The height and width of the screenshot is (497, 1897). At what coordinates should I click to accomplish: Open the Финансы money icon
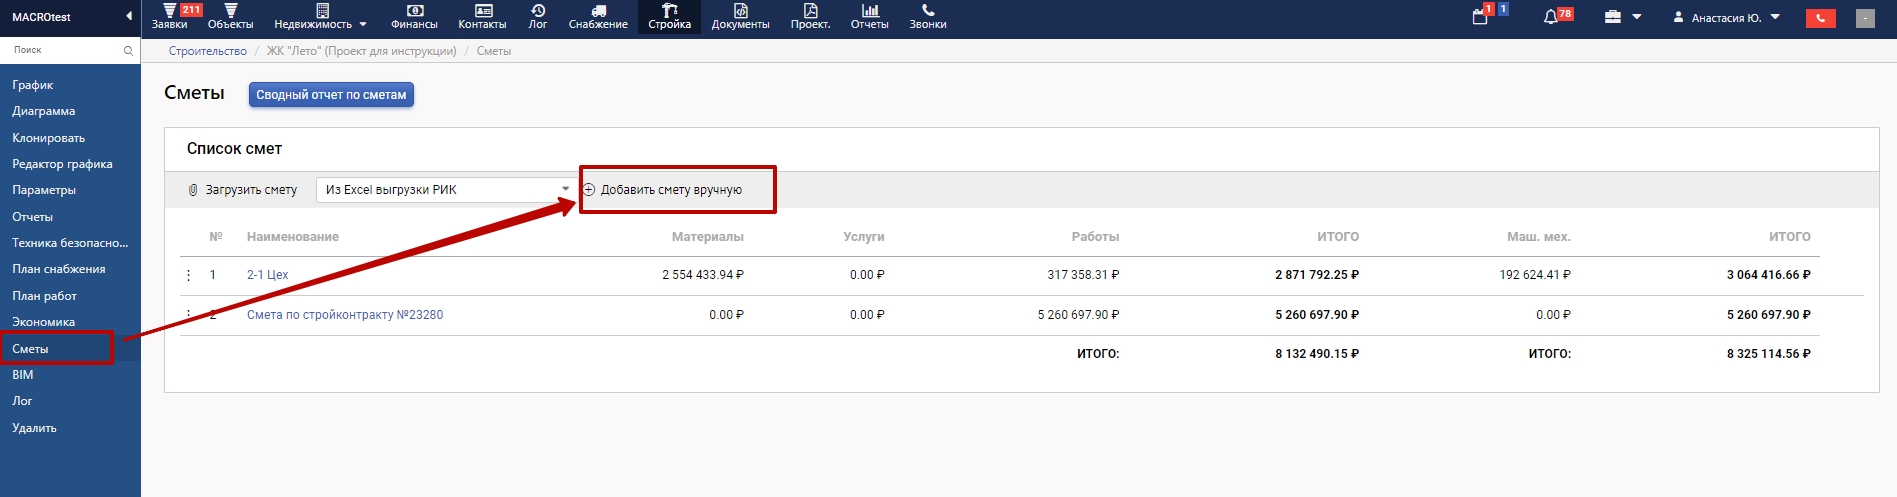[414, 11]
